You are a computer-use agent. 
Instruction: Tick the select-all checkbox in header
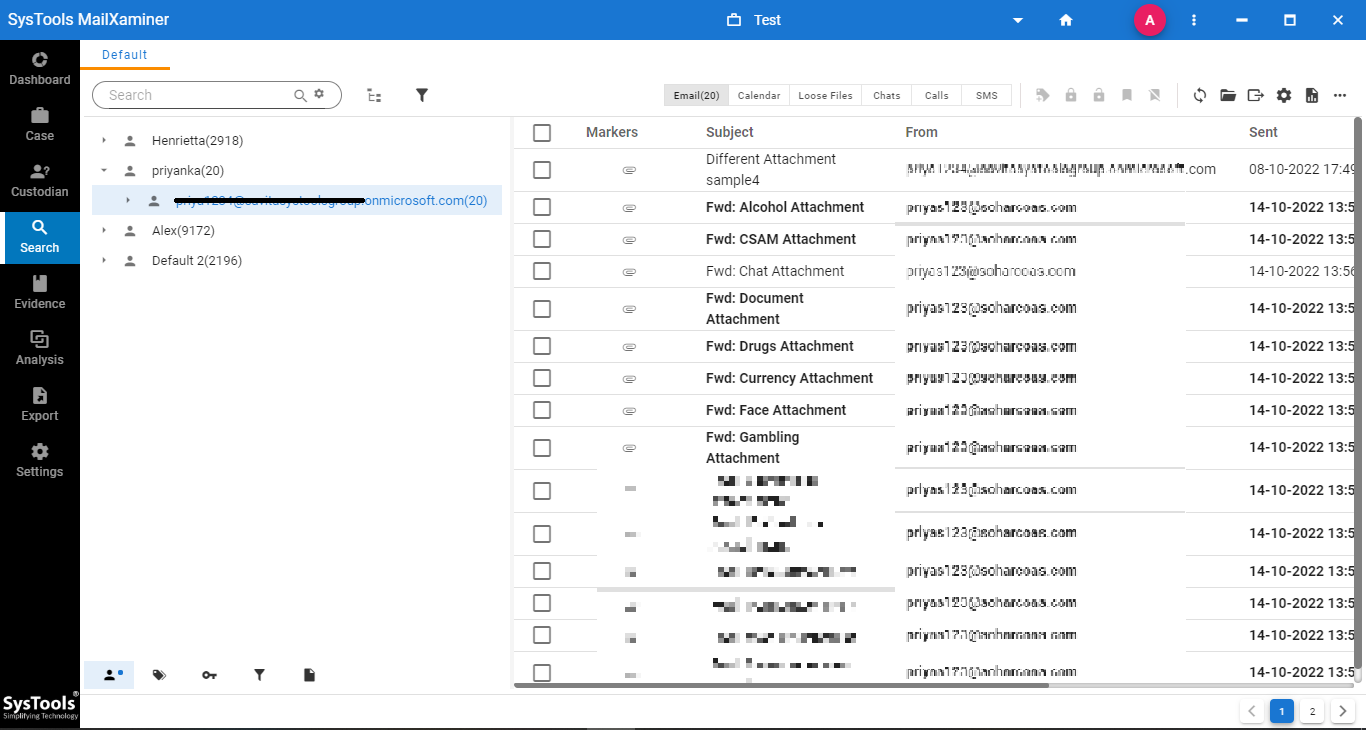542,132
